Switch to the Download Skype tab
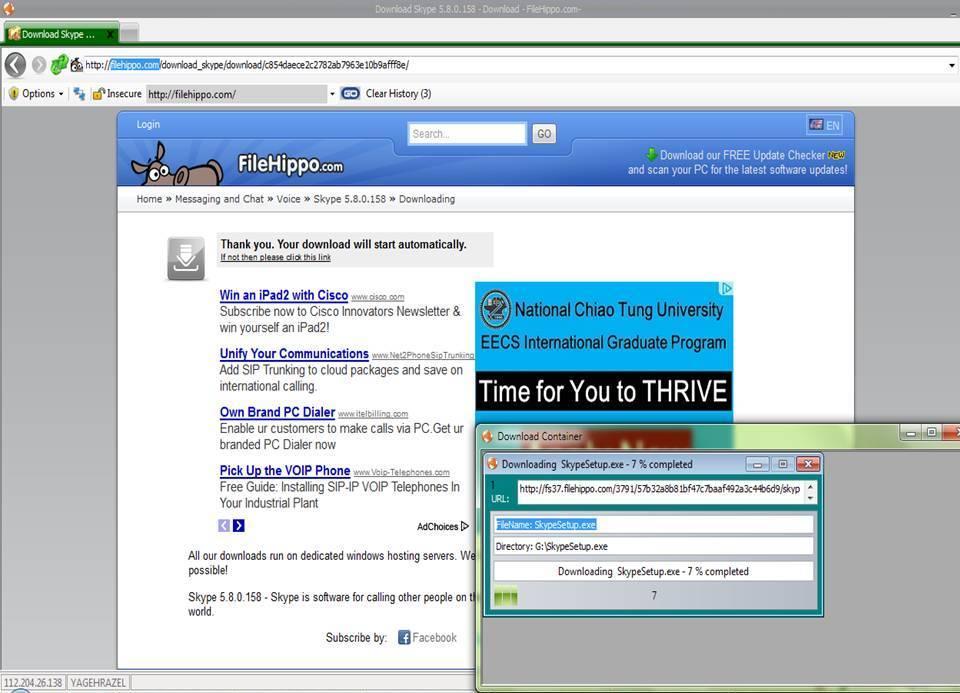960x693 pixels. pos(60,34)
